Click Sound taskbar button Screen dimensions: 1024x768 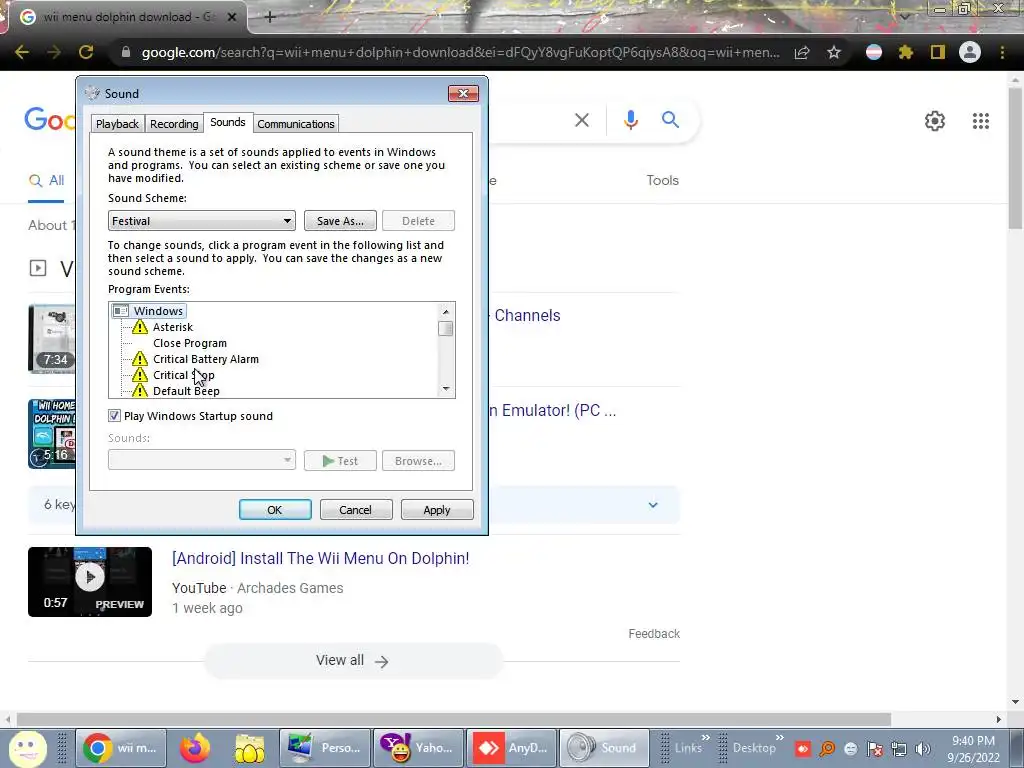pos(605,748)
